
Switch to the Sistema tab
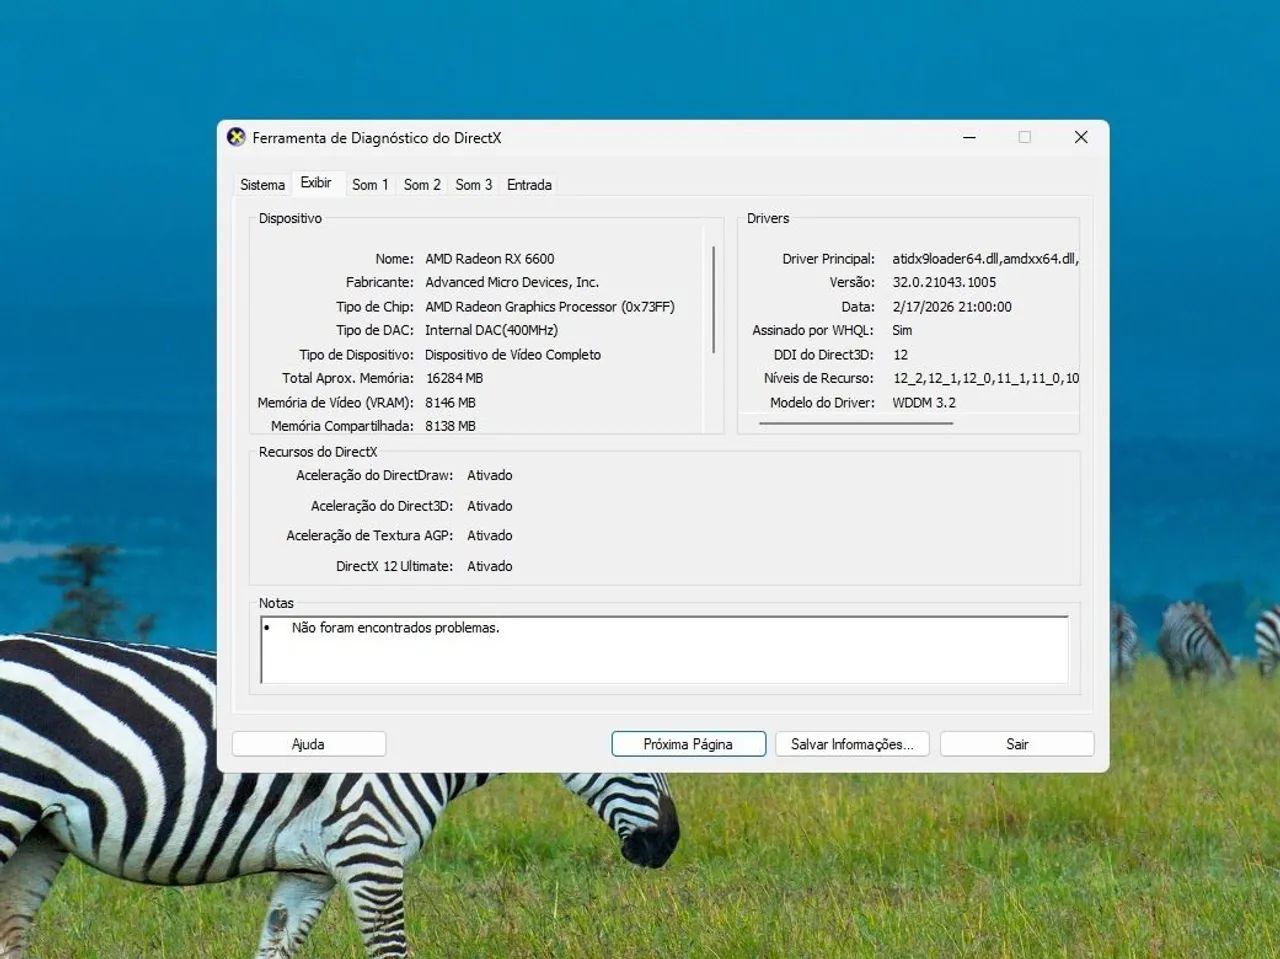tap(262, 185)
